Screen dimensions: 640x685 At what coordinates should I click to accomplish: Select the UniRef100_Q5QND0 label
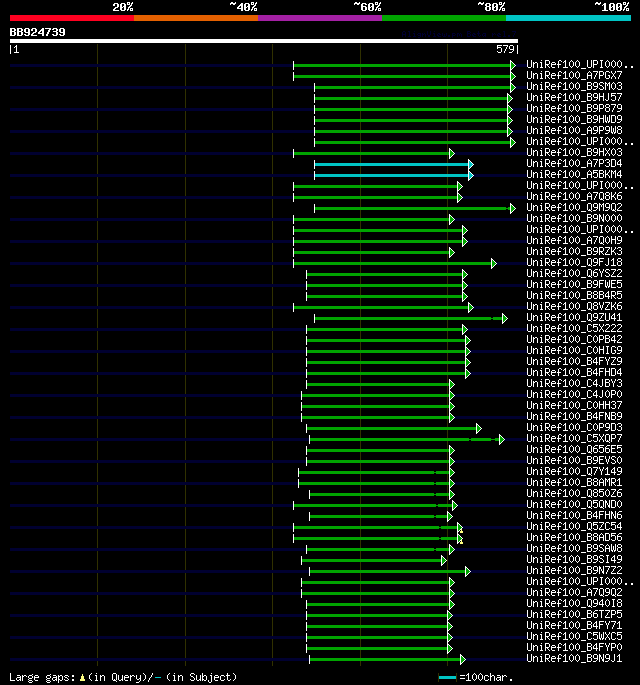574,505
